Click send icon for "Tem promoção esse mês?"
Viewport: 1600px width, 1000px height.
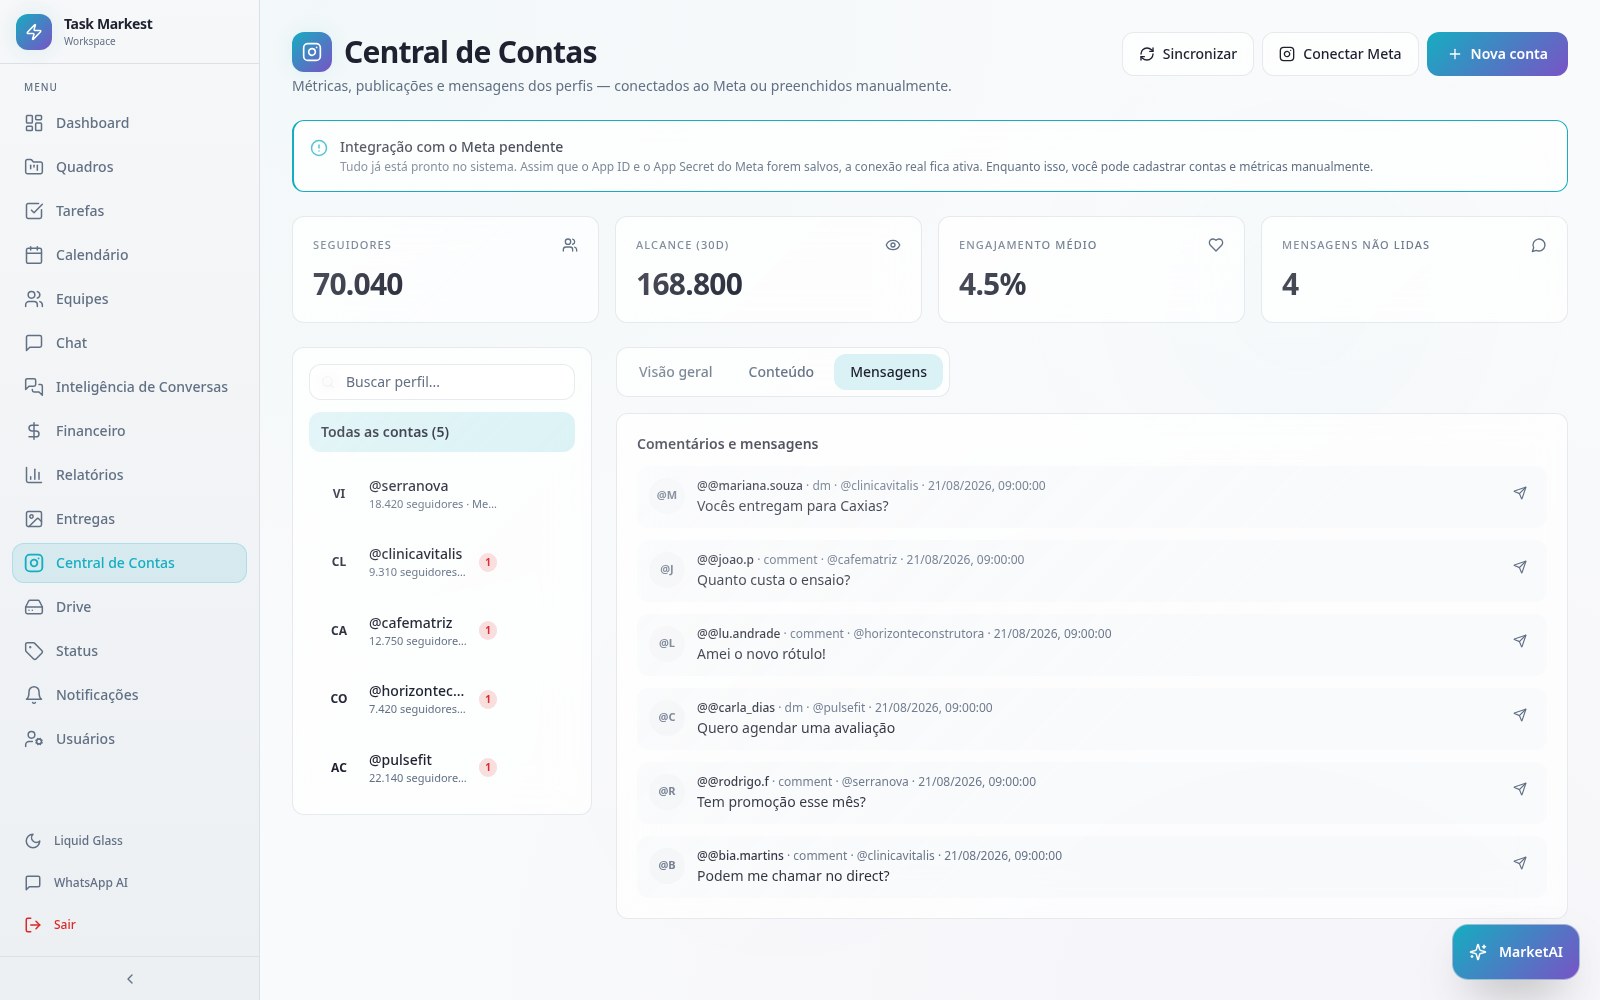tap(1520, 789)
